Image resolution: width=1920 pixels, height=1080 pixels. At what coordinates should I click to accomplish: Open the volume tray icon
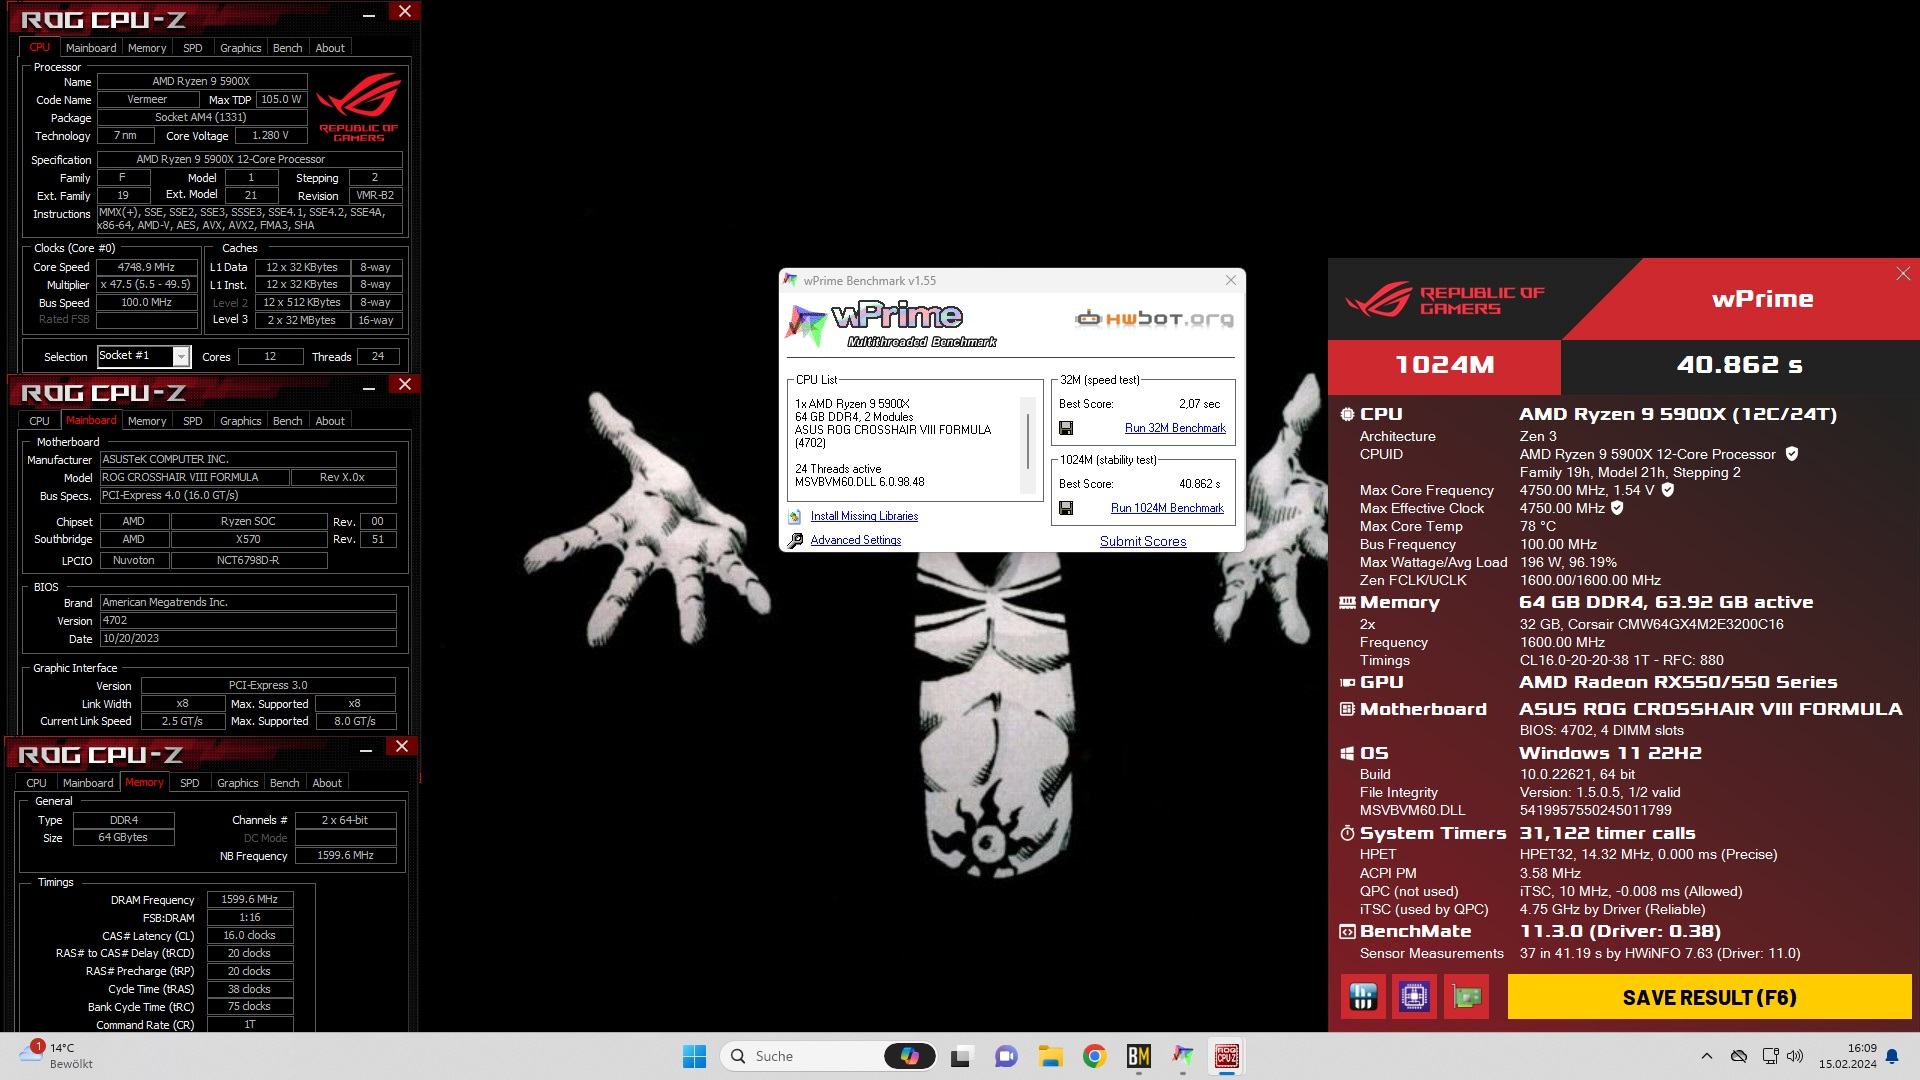1795,1056
